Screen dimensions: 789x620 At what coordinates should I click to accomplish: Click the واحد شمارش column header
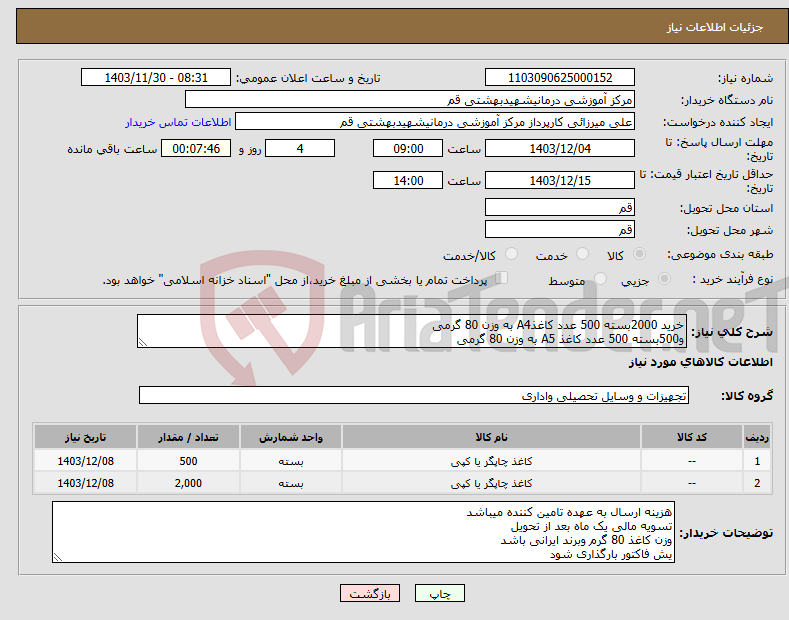point(291,437)
